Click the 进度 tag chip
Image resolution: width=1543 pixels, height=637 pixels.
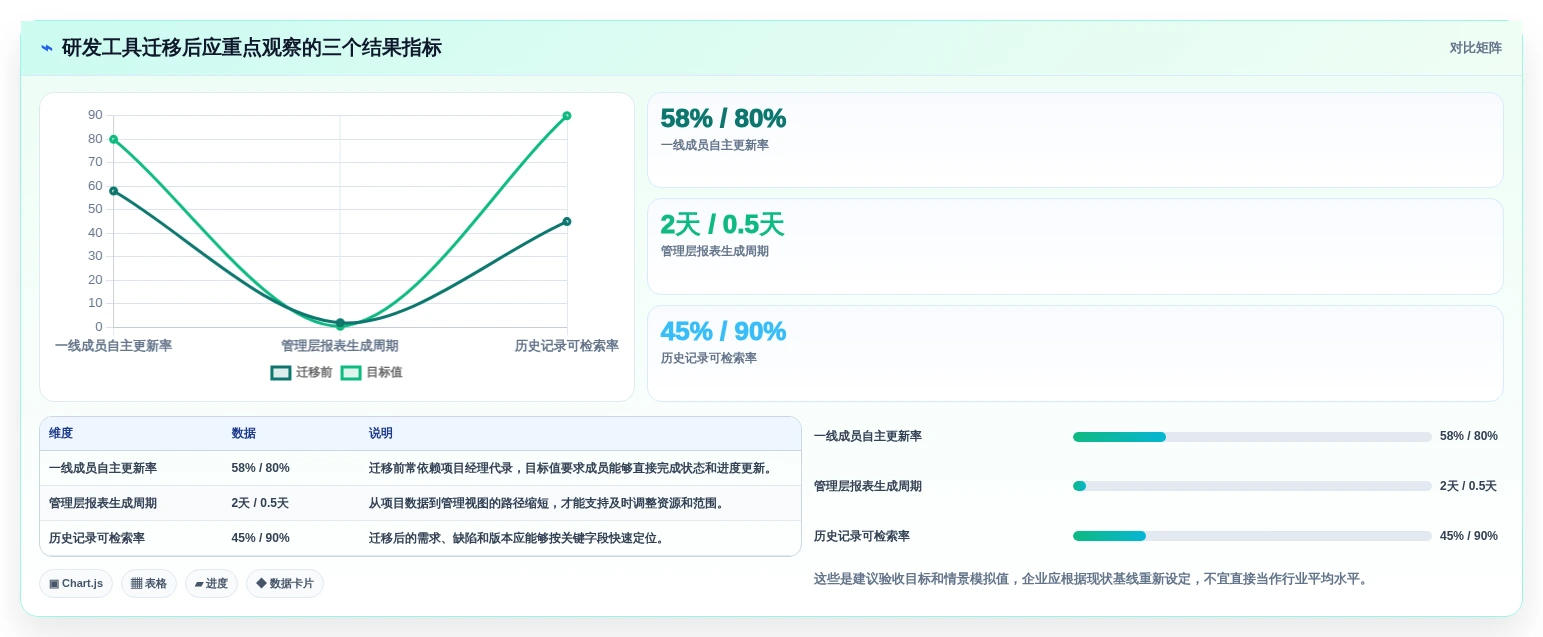click(211, 583)
